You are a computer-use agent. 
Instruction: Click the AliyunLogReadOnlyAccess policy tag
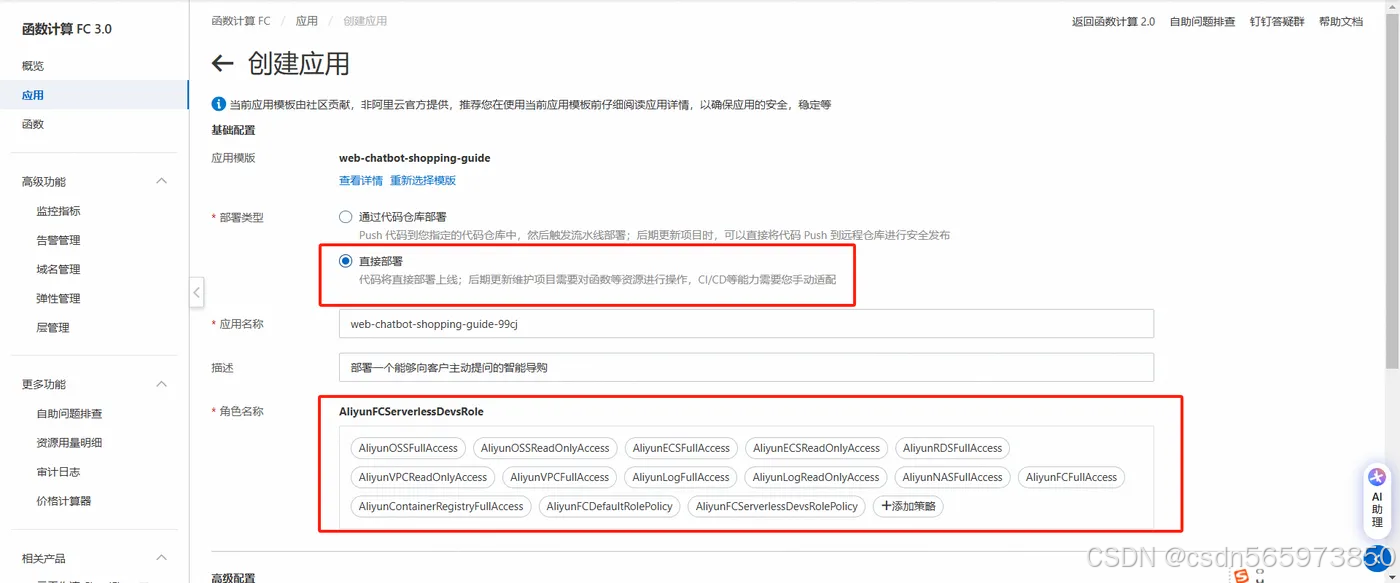816,477
